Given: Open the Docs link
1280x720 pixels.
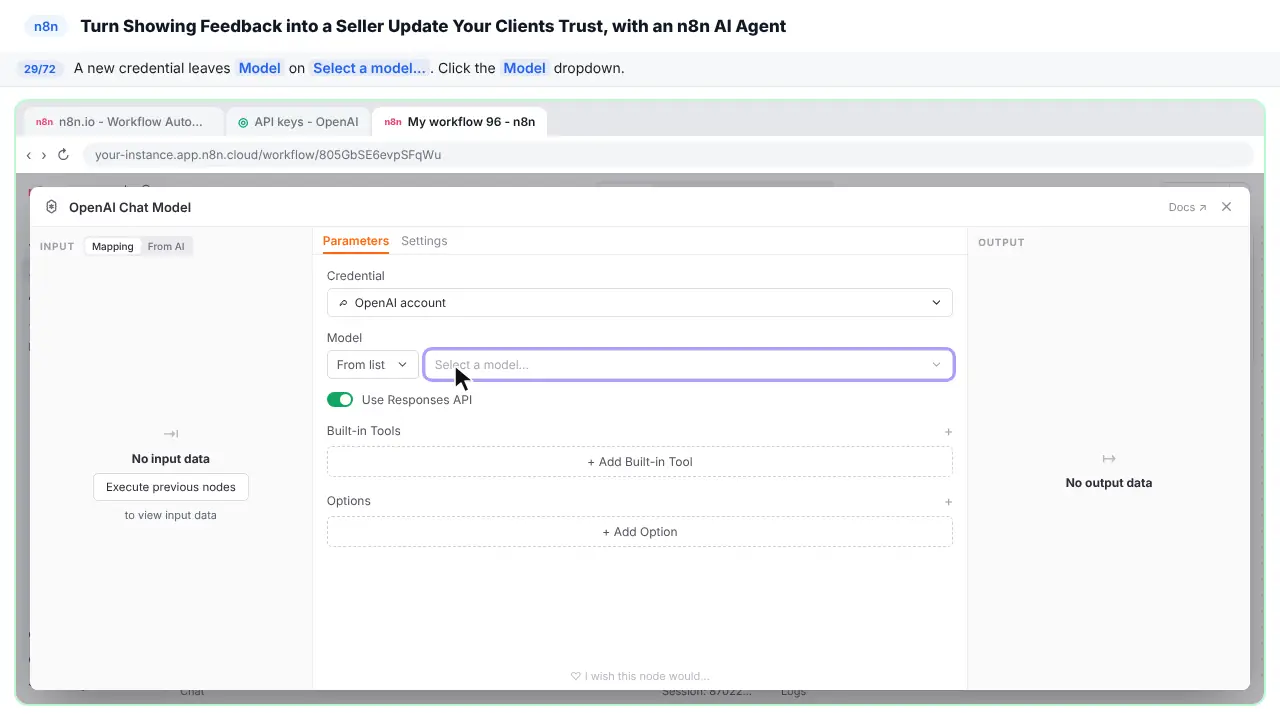Looking at the screenshot, I should tap(1187, 207).
